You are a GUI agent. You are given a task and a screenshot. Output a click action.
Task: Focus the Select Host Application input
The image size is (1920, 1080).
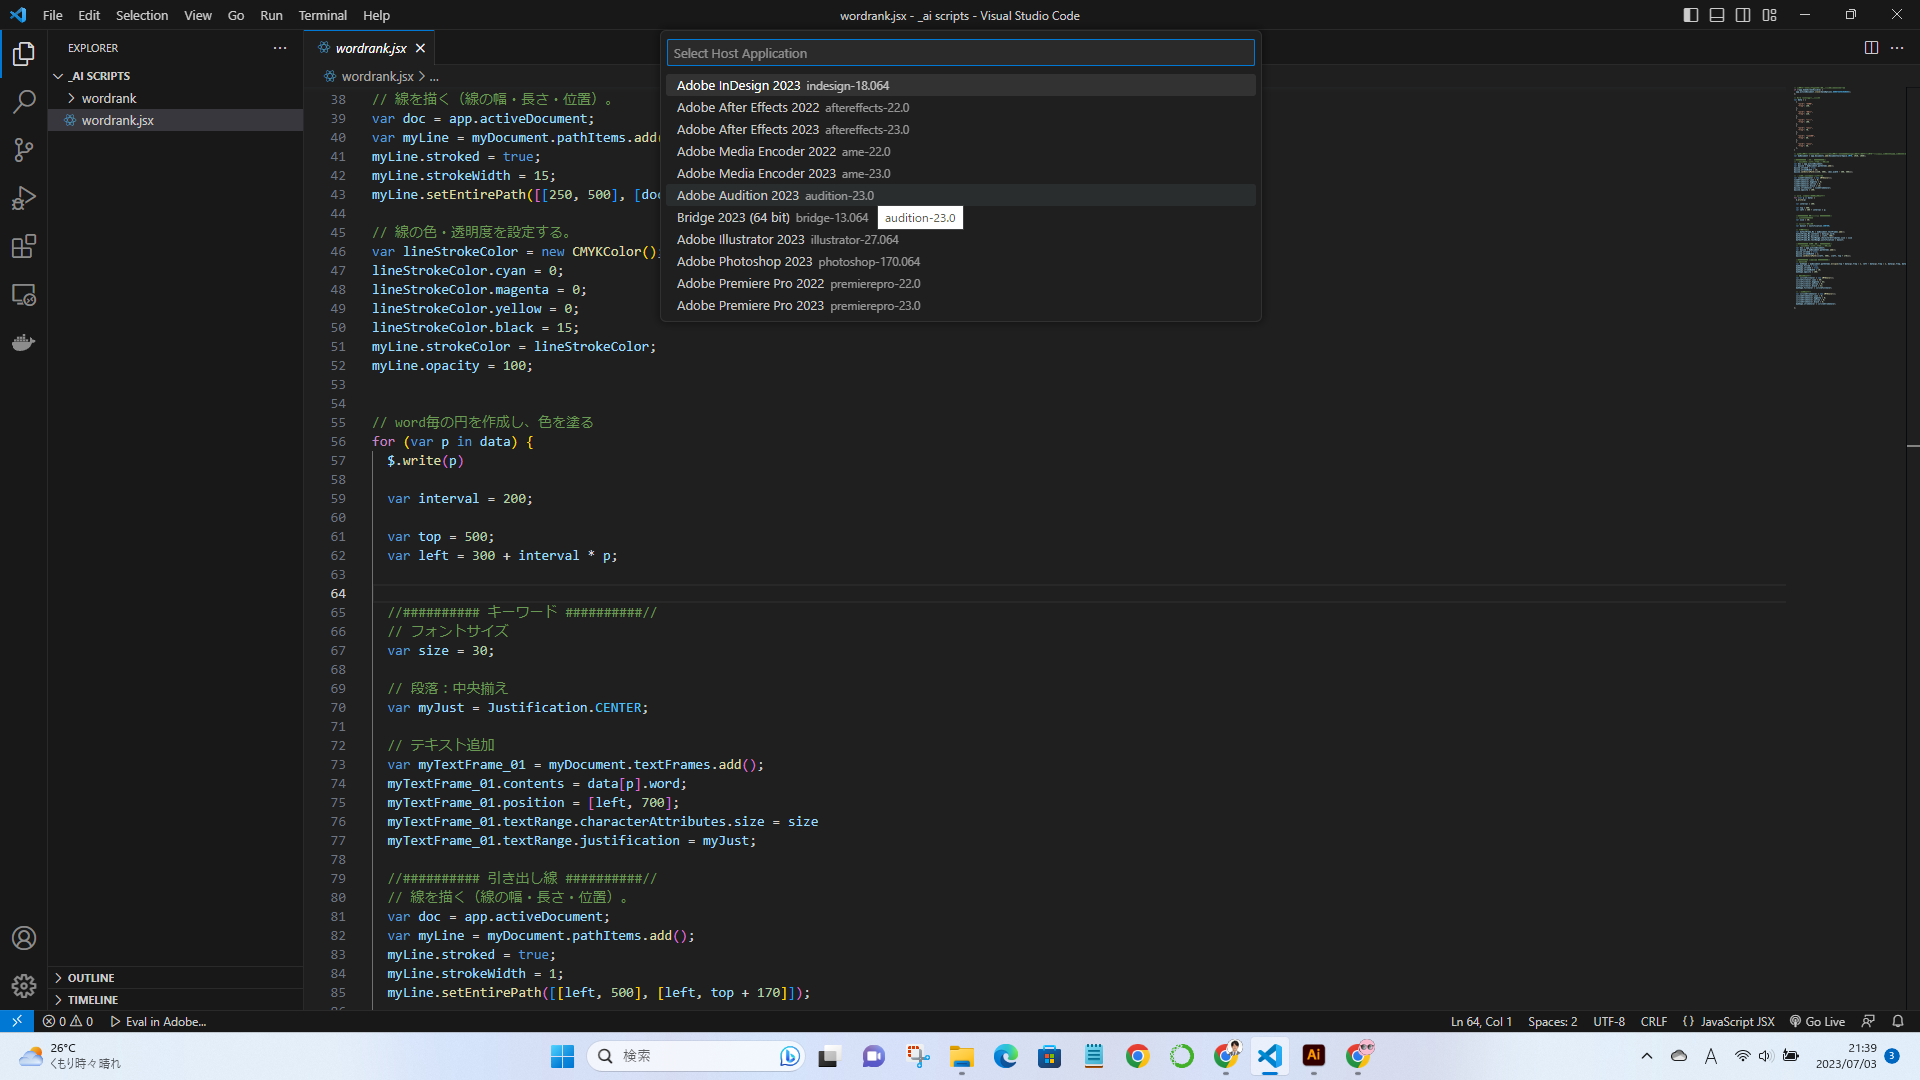click(960, 53)
